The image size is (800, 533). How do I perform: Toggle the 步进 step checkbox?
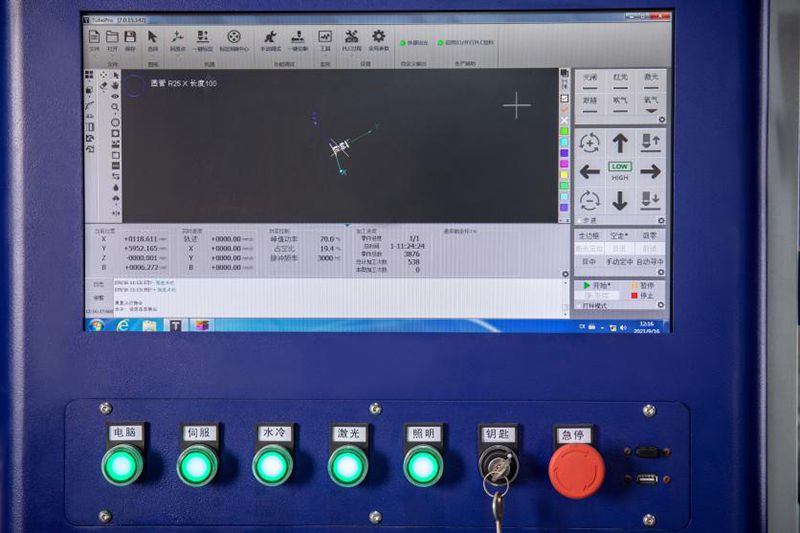pos(581,220)
